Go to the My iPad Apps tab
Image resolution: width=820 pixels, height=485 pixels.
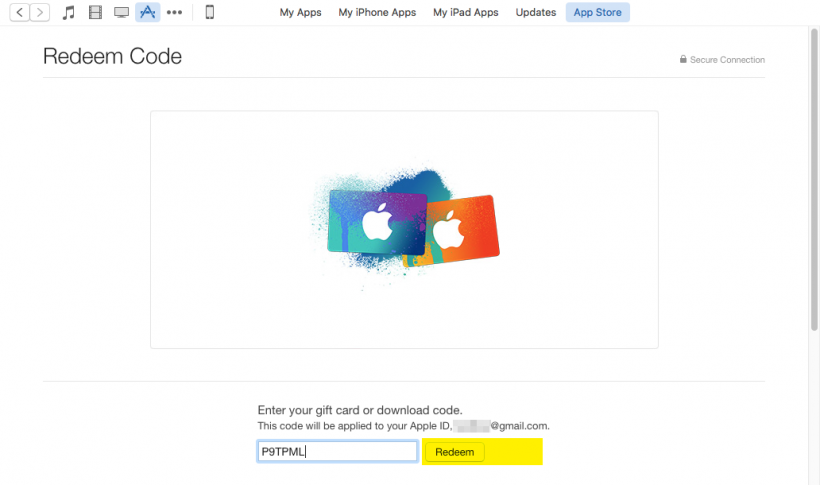(465, 13)
